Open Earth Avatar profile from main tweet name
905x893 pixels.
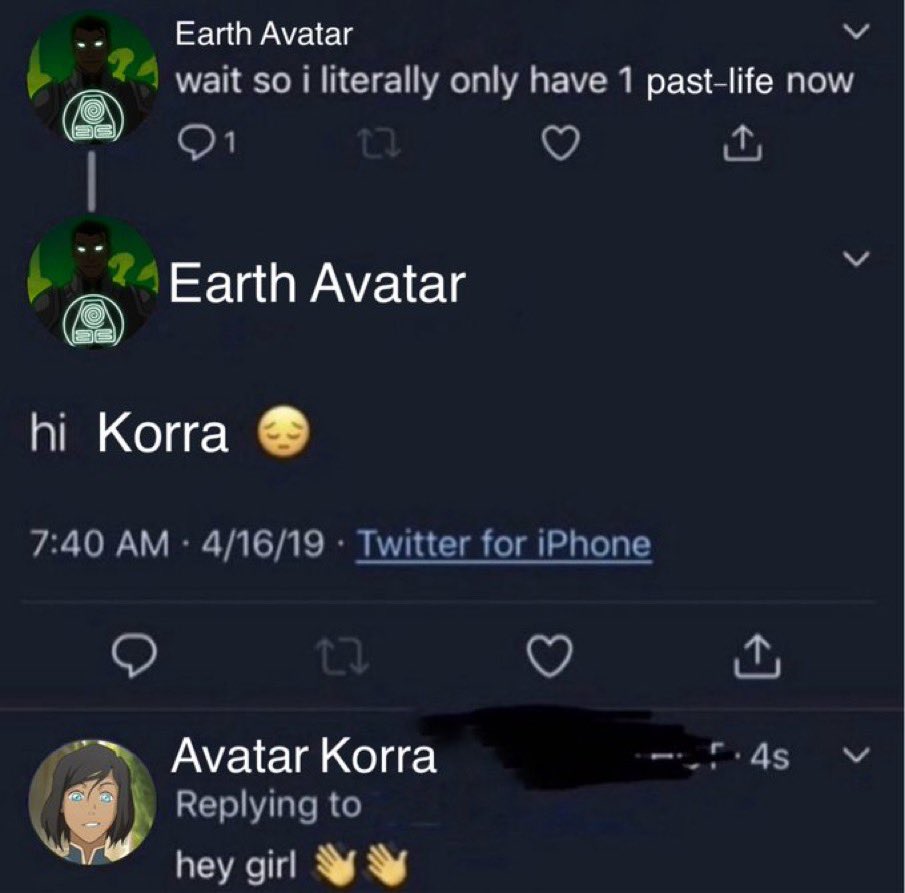316,285
